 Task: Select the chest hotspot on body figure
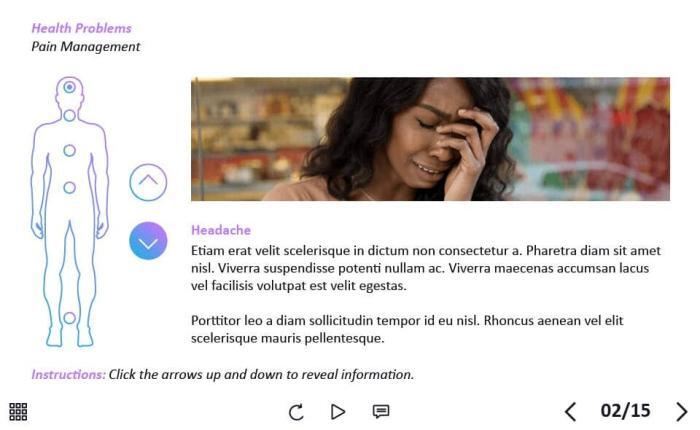click(x=69, y=150)
